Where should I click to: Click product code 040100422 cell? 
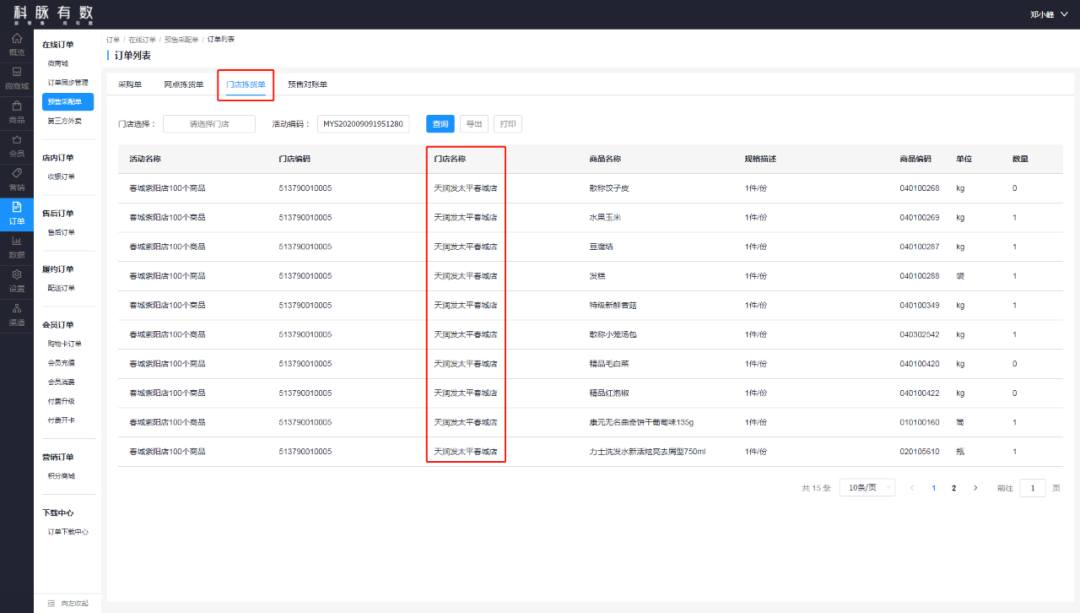point(920,393)
